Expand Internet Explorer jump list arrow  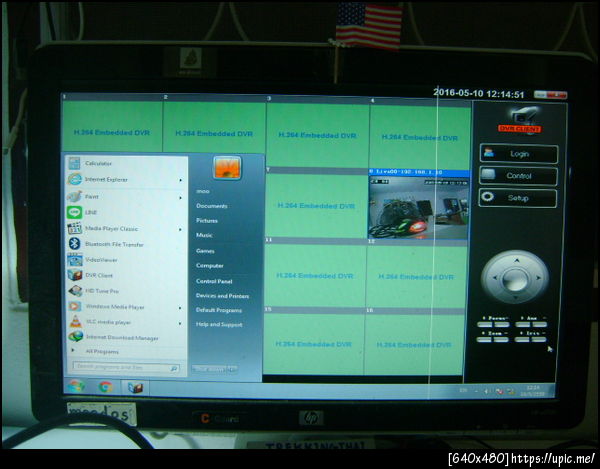180,180
